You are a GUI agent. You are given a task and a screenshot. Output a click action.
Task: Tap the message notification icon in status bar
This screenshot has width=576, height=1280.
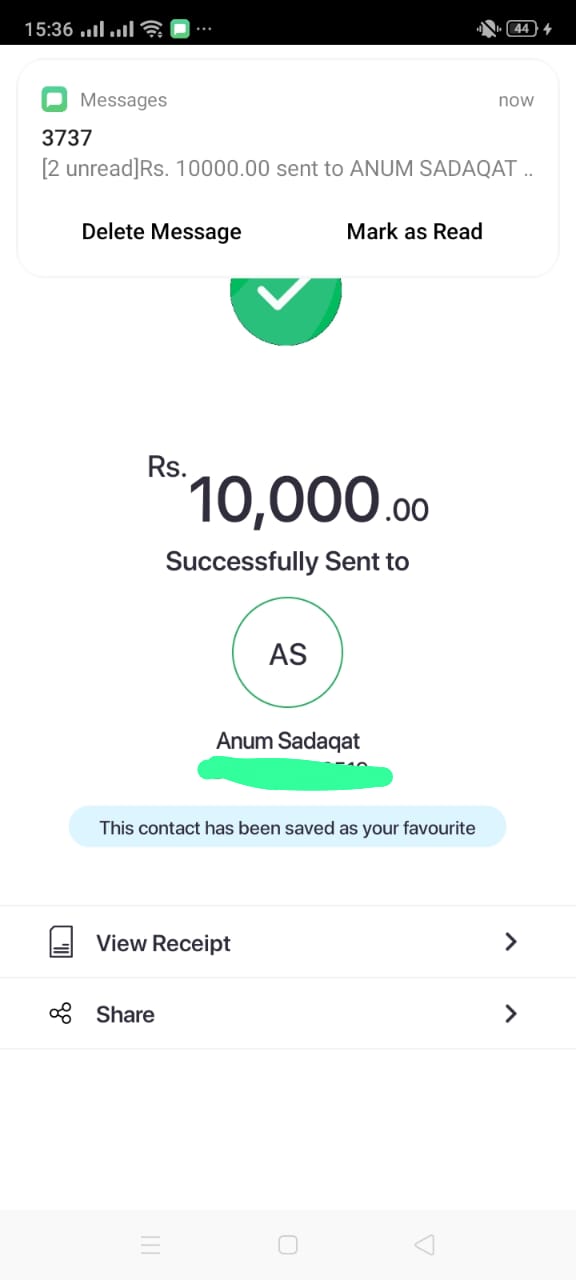(180, 29)
